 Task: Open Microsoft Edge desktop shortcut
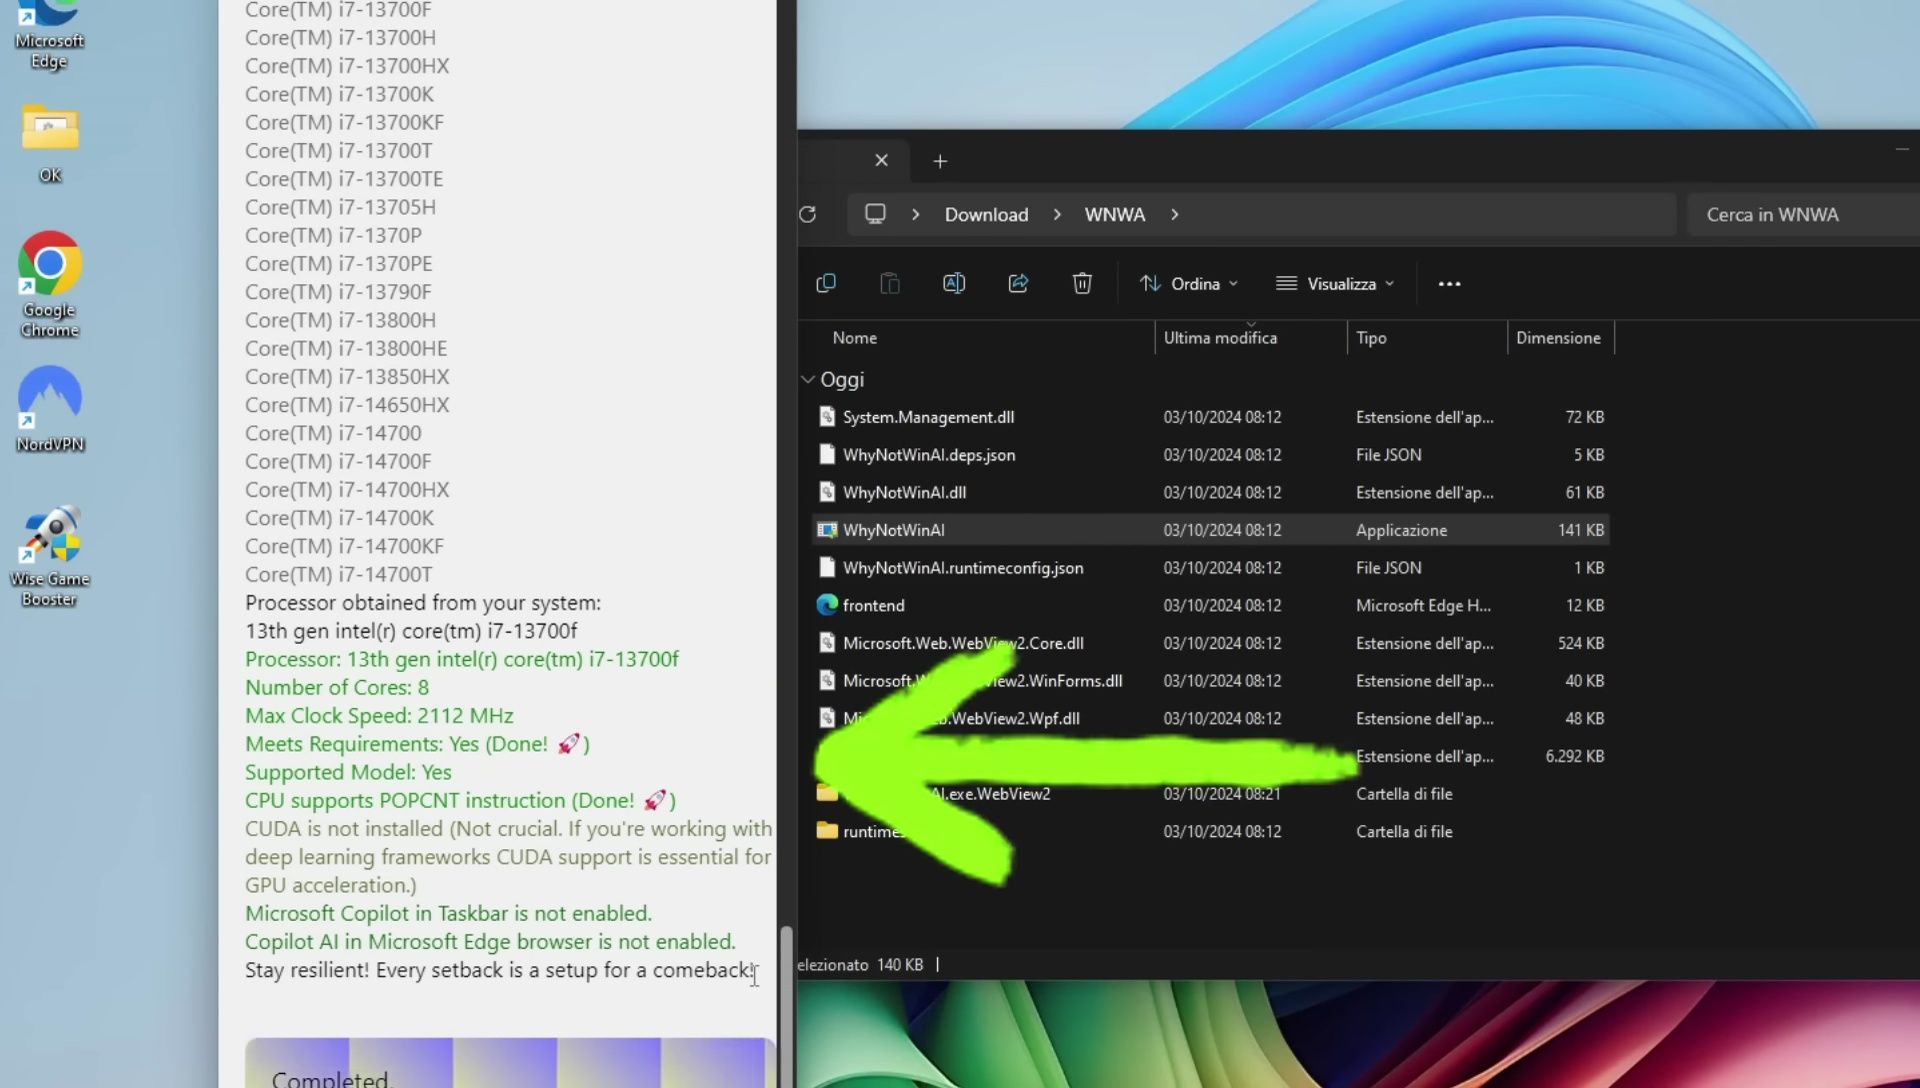pyautogui.click(x=49, y=35)
